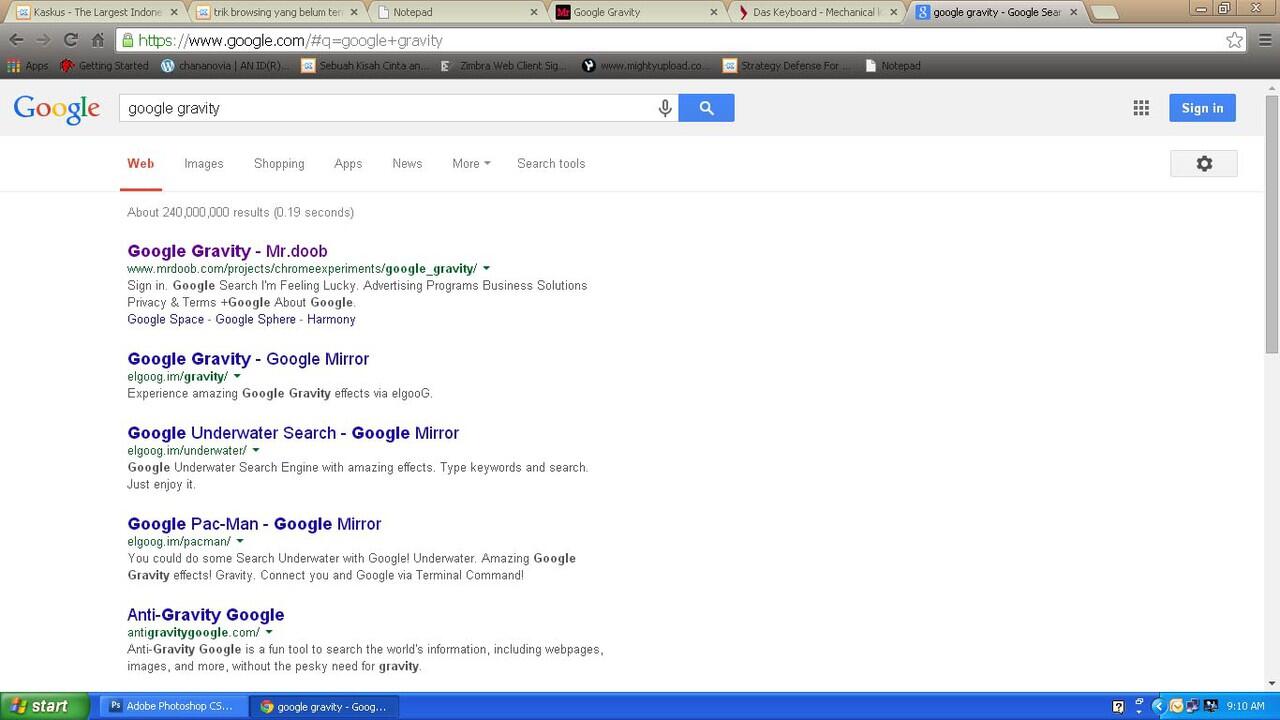1280x720 pixels.
Task: Switch to Das Keyboard tab
Action: (817, 13)
